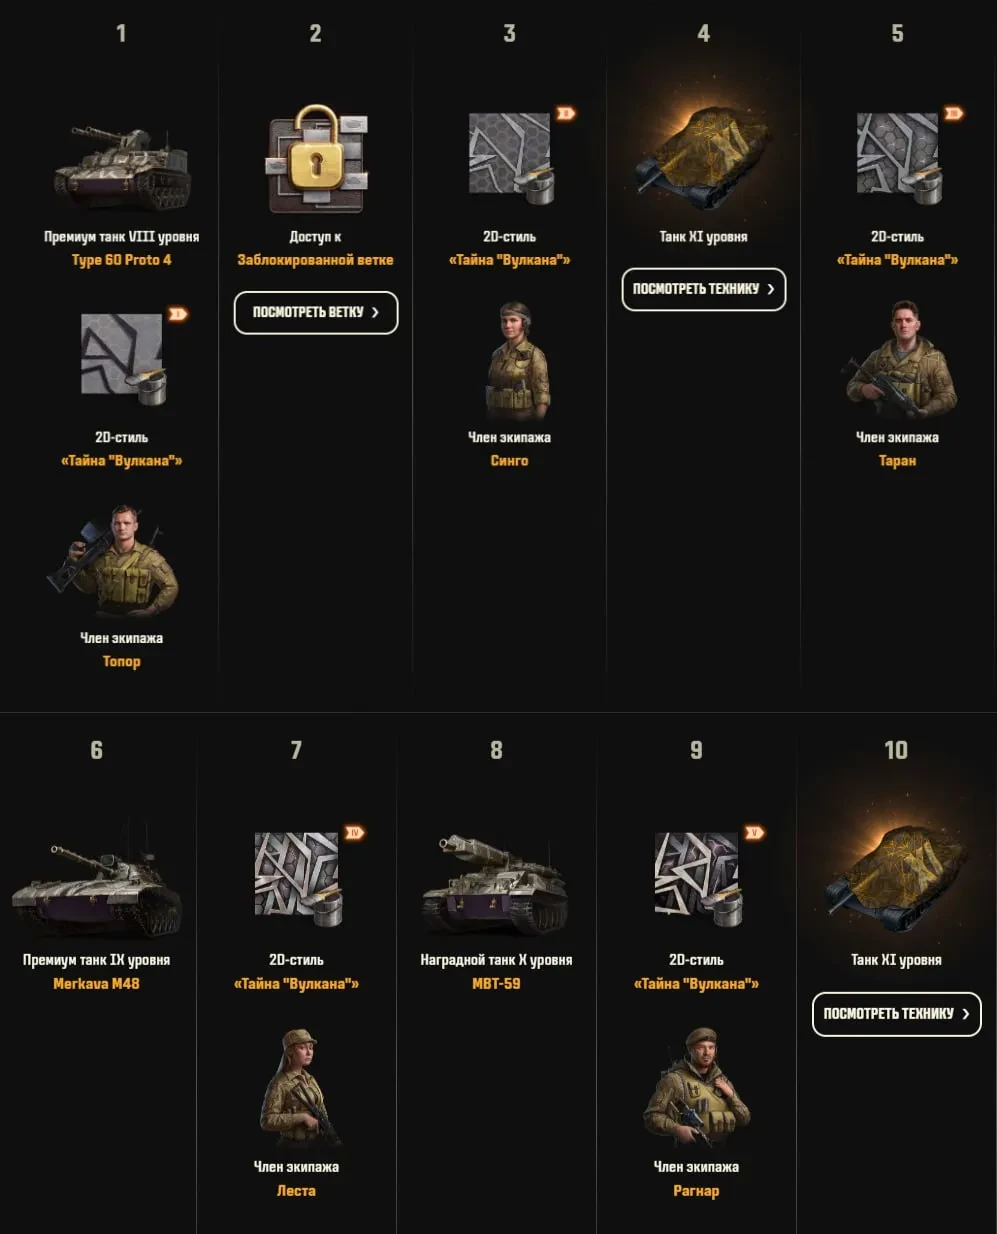The width and height of the screenshot is (997, 1234).
Task: Click crew member Рагнар portrait
Action: 696,1086
